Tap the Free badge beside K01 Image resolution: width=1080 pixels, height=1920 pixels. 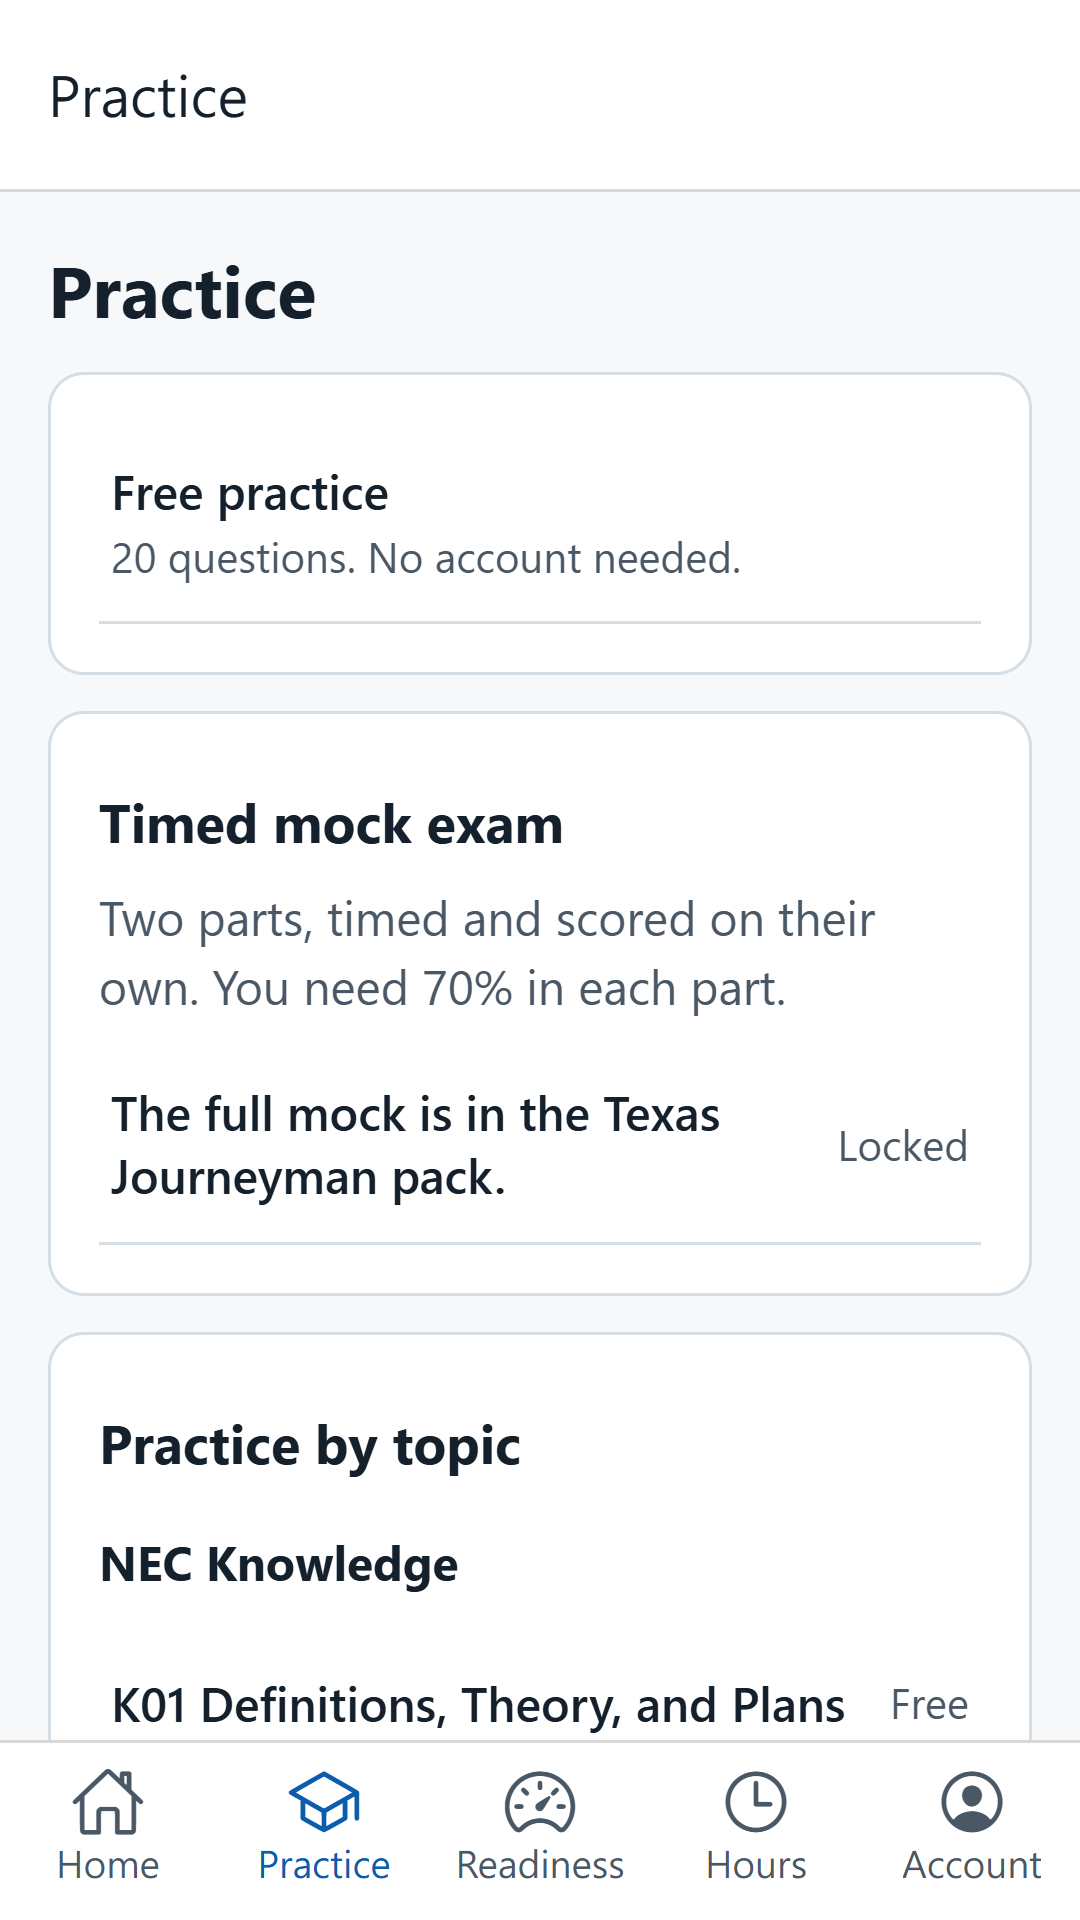[930, 1705]
